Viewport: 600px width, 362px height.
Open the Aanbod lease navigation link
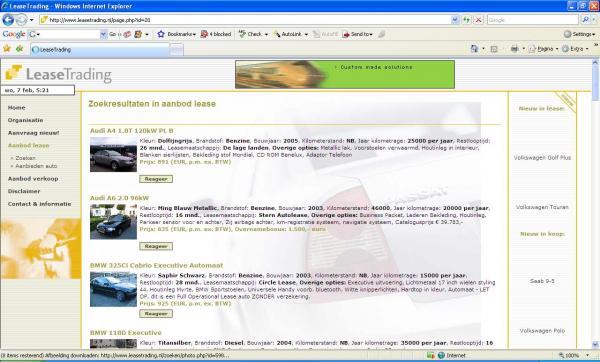click(x=28, y=145)
